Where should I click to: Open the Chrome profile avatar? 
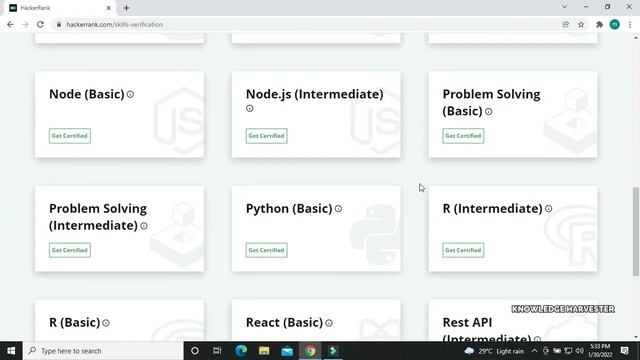coord(614,24)
